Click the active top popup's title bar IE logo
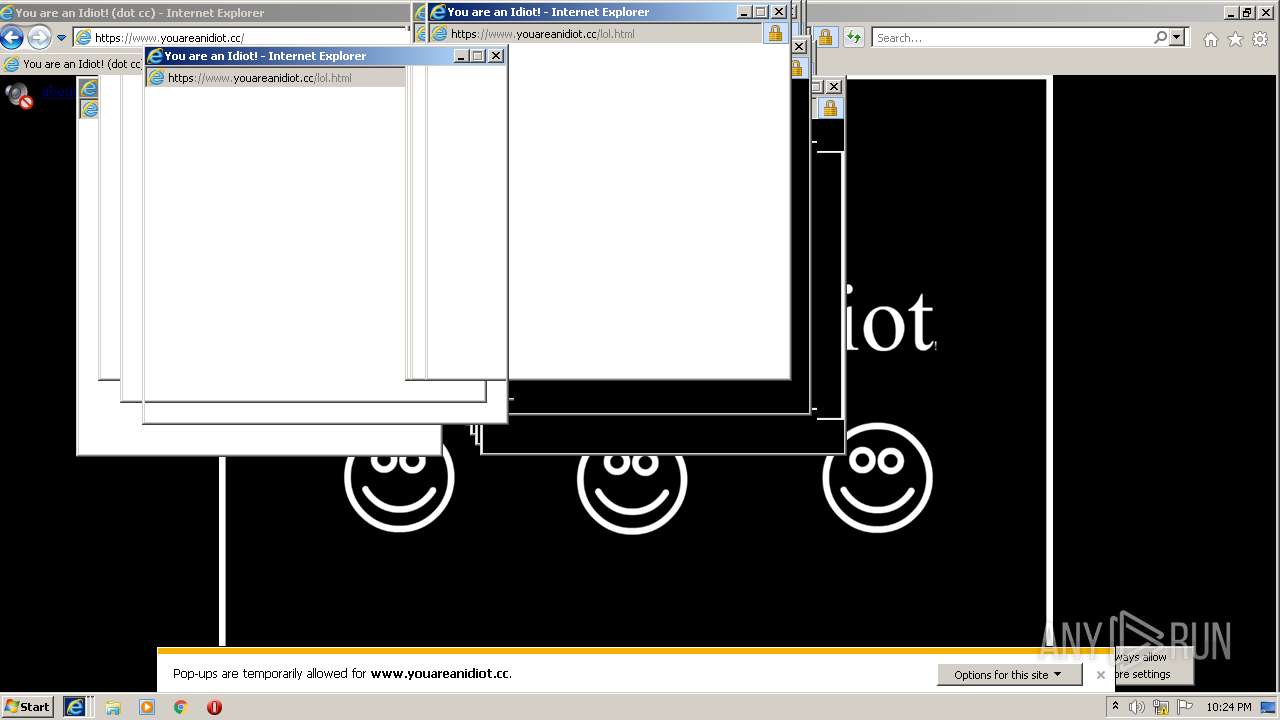Screen dimensions: 1280x720 (438, 12)
